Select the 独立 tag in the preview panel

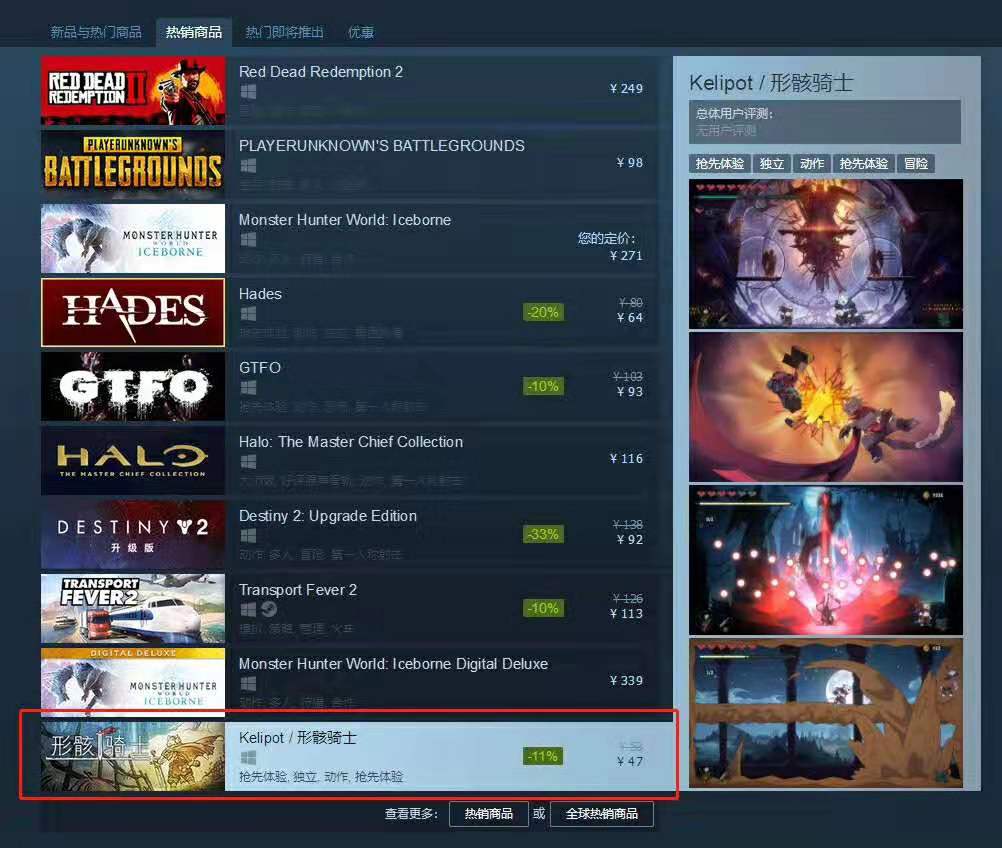(x=771, y=164)
